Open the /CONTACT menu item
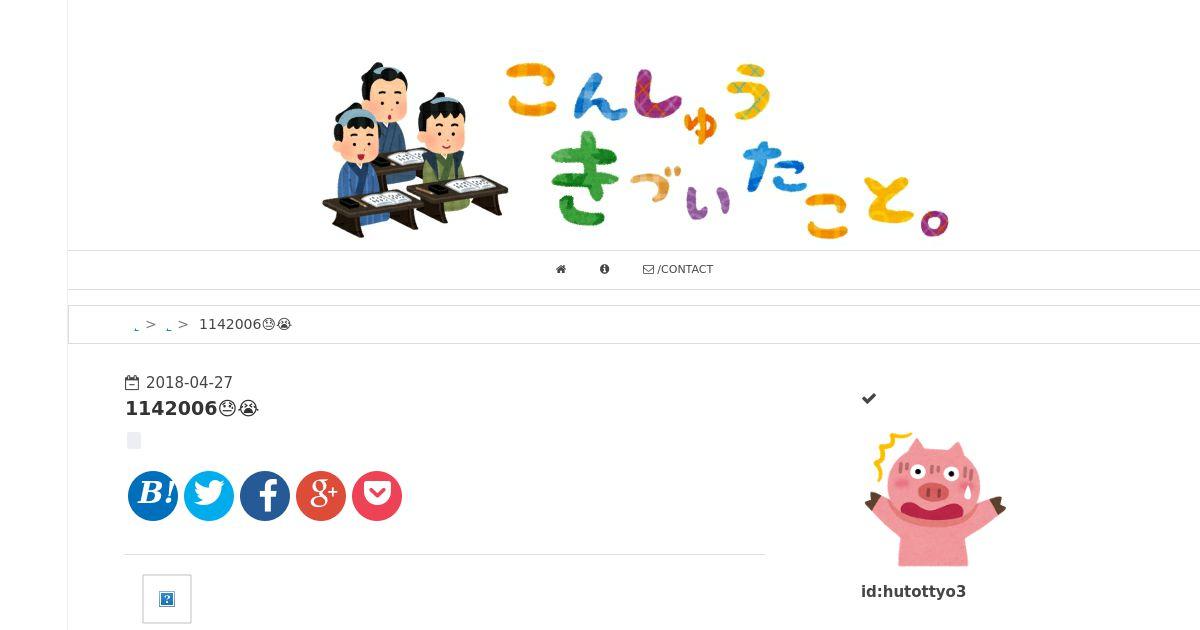Viewport: 1200px width, 630px height. coord(678,269)
